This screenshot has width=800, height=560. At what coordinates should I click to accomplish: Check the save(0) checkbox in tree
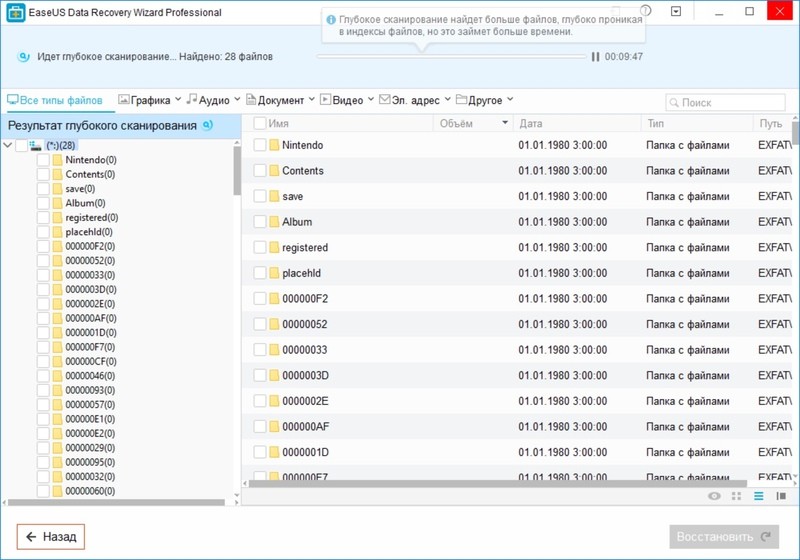click(x=43, y=188)
